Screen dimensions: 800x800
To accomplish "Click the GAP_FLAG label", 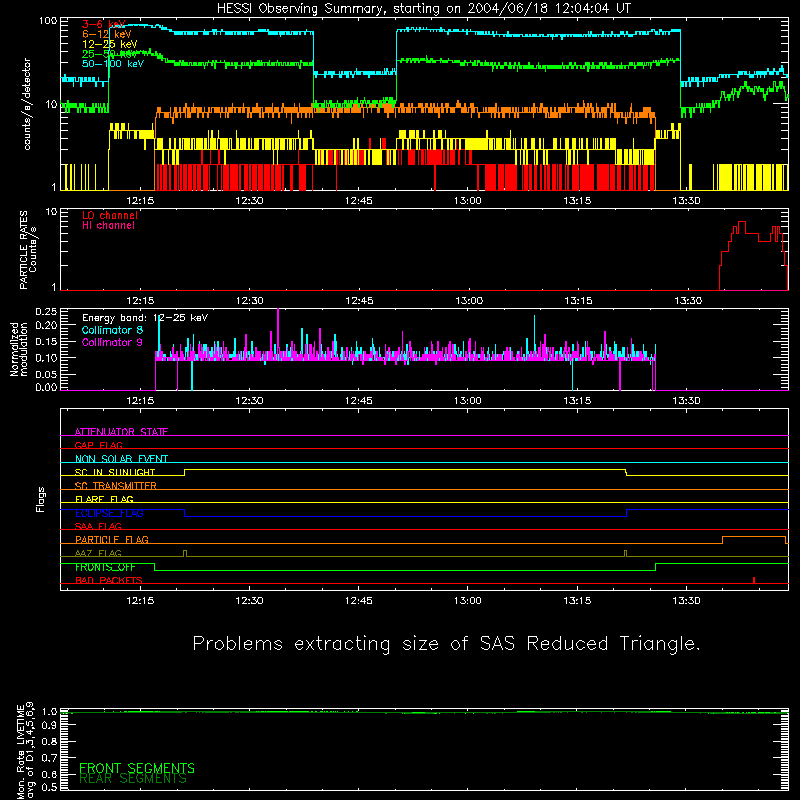I will (x=98, y=445).
